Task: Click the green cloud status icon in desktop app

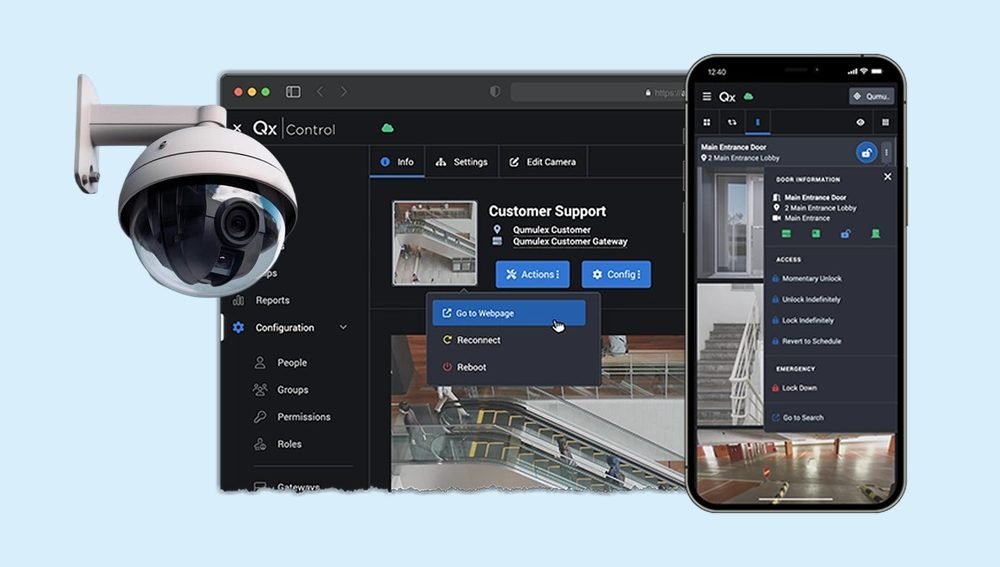Action: [387, 128]
